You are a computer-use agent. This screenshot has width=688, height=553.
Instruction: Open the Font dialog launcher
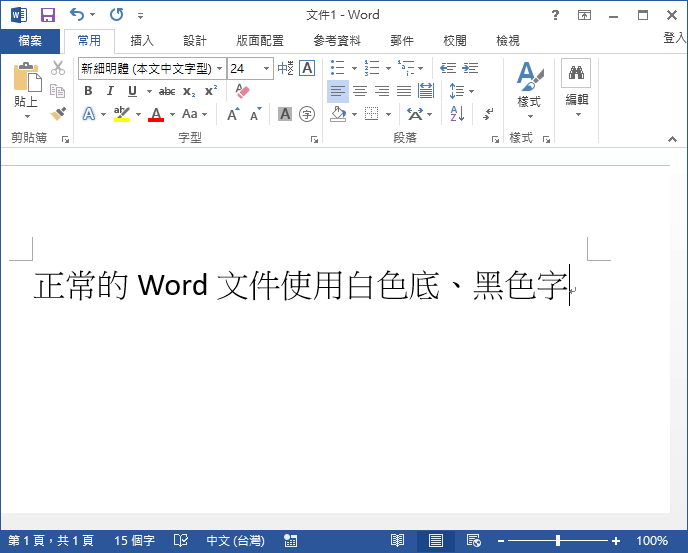314,140
